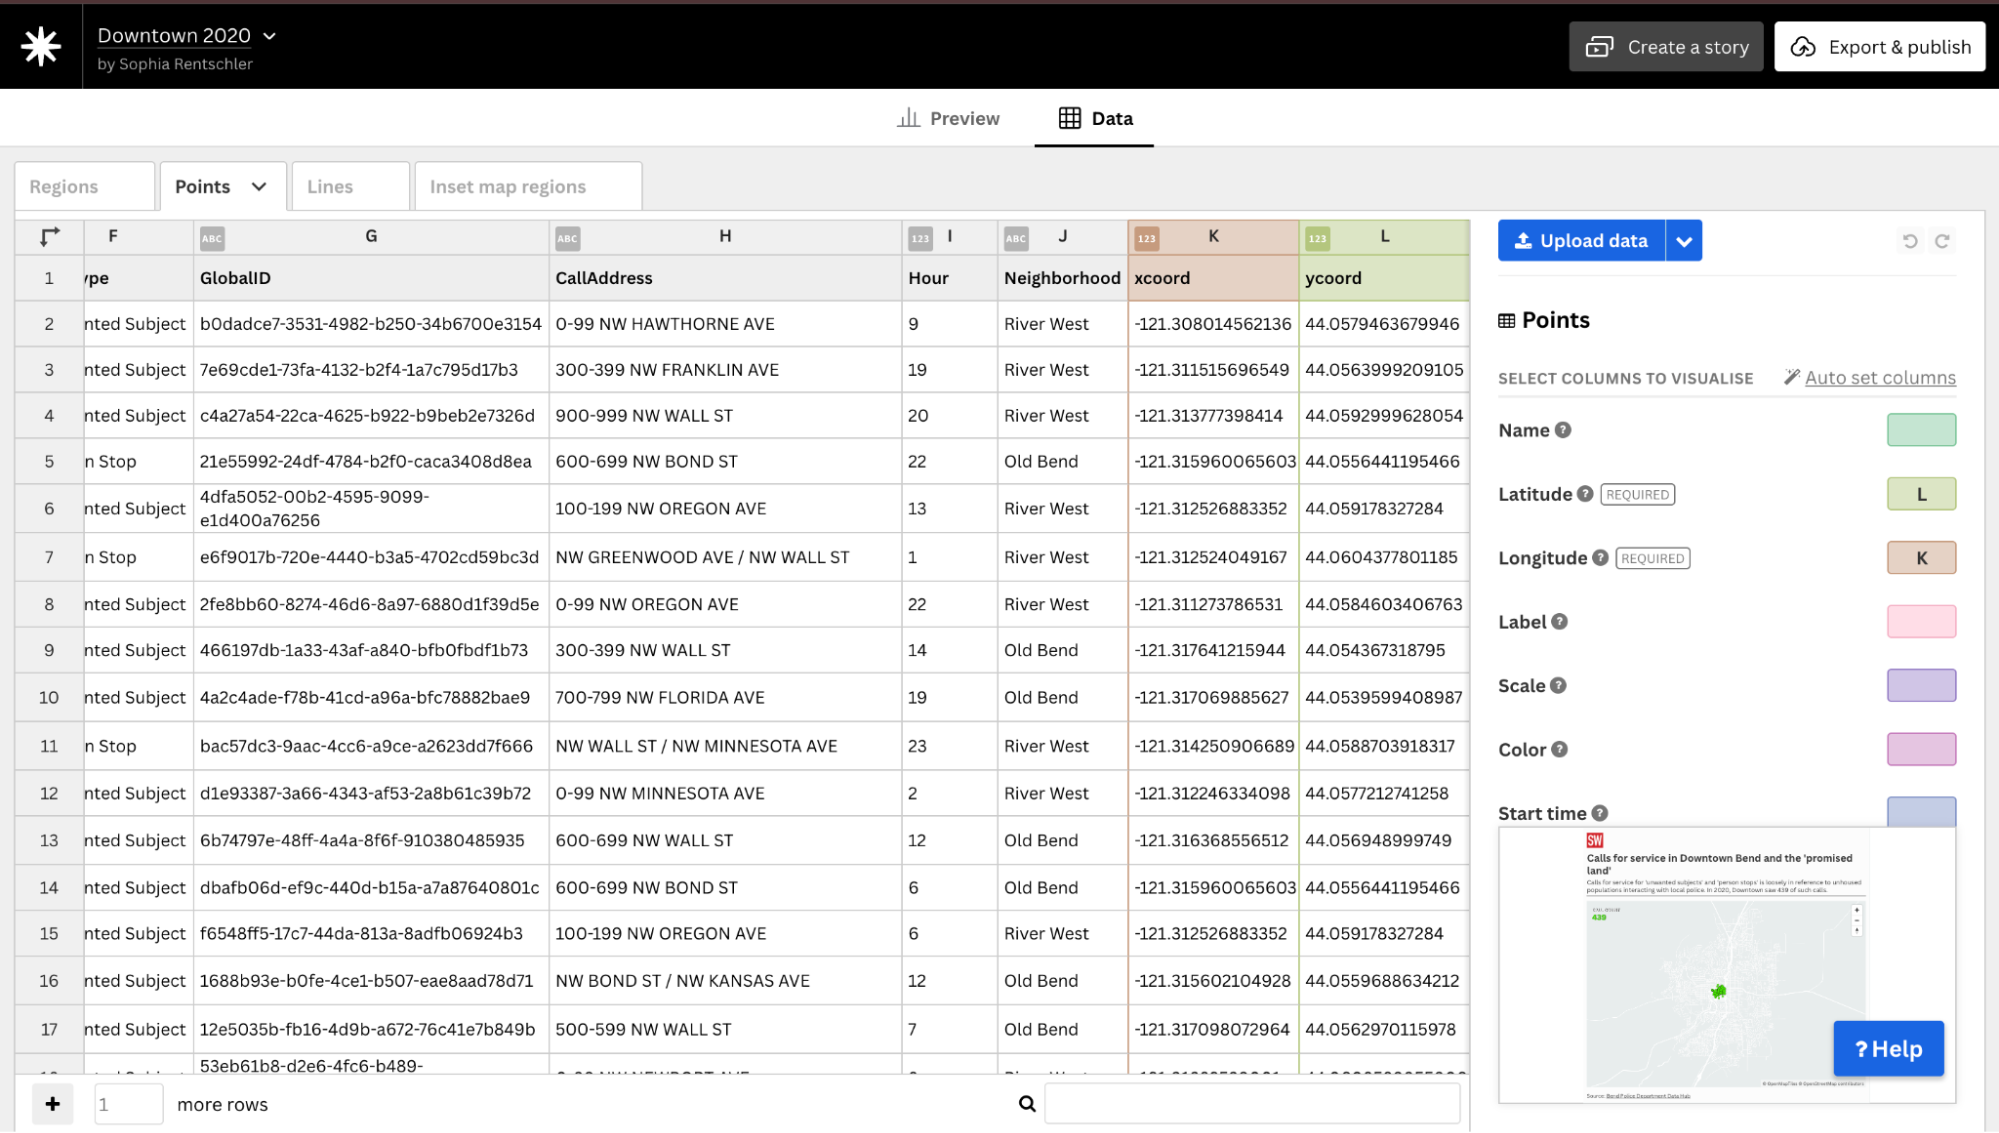Screen dimensions: 1999x1133
Task: Click the Longitude help question icon
Action: 1600,558
